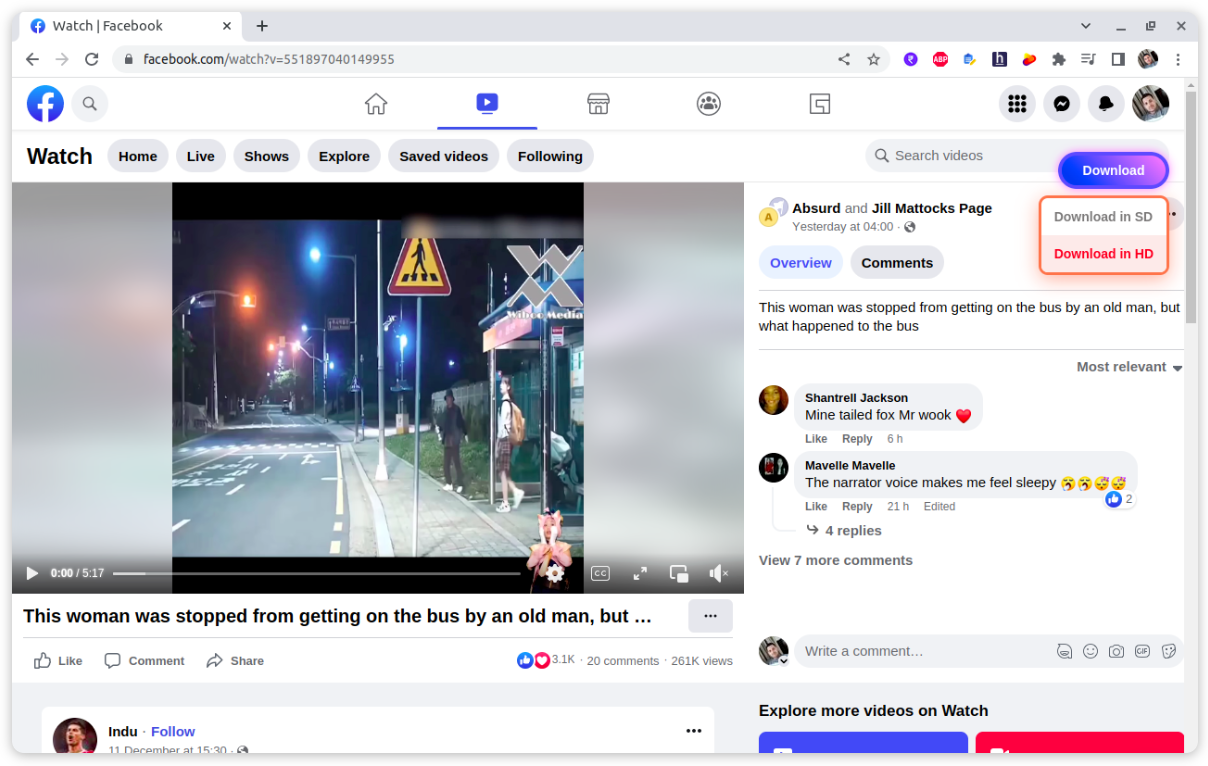Open the nine-dot menu grid icon
Image resolution: width=1208 pixels, height=766 pixels.
click(x=1017, y=103)
